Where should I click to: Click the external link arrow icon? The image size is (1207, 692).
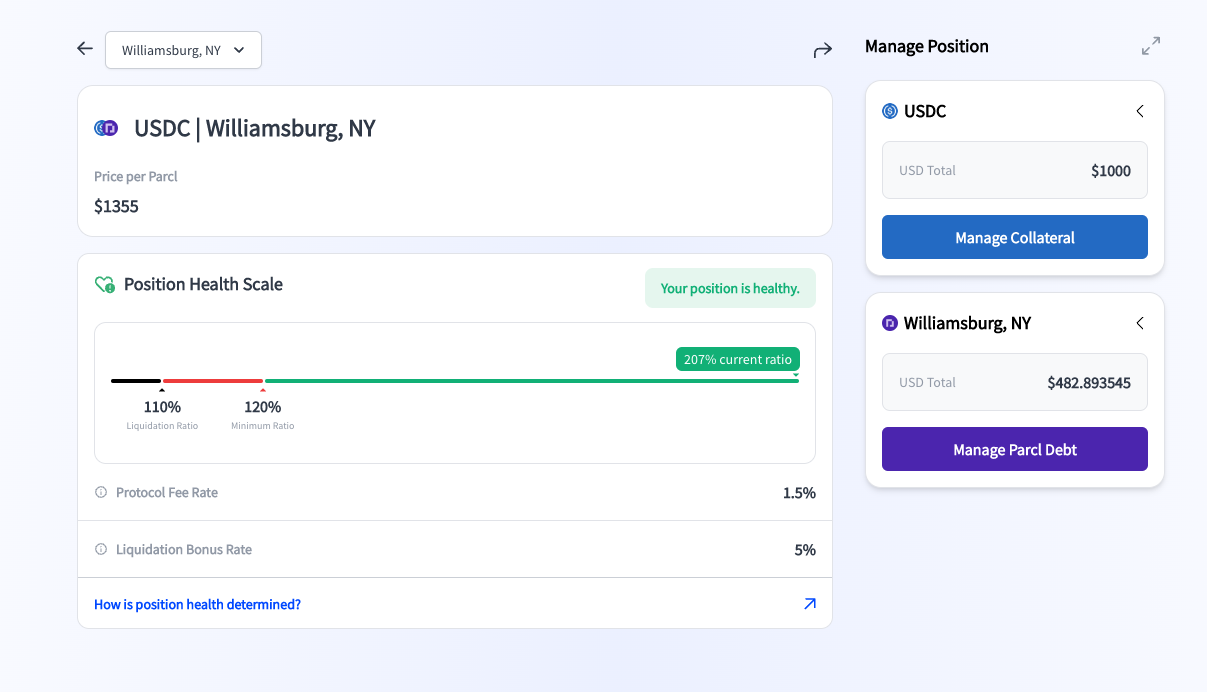coord(809,604)
